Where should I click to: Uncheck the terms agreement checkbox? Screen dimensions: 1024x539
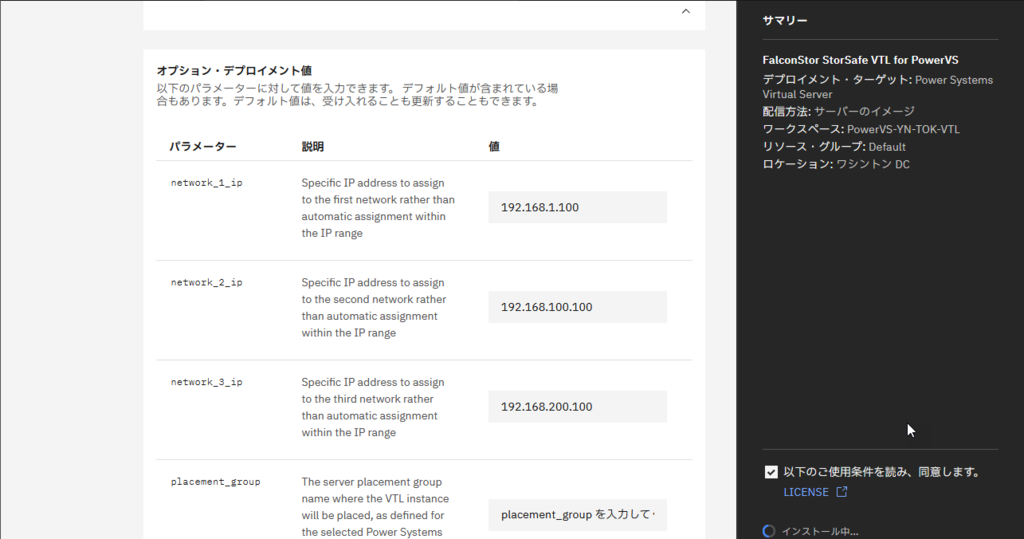[771, 472]
